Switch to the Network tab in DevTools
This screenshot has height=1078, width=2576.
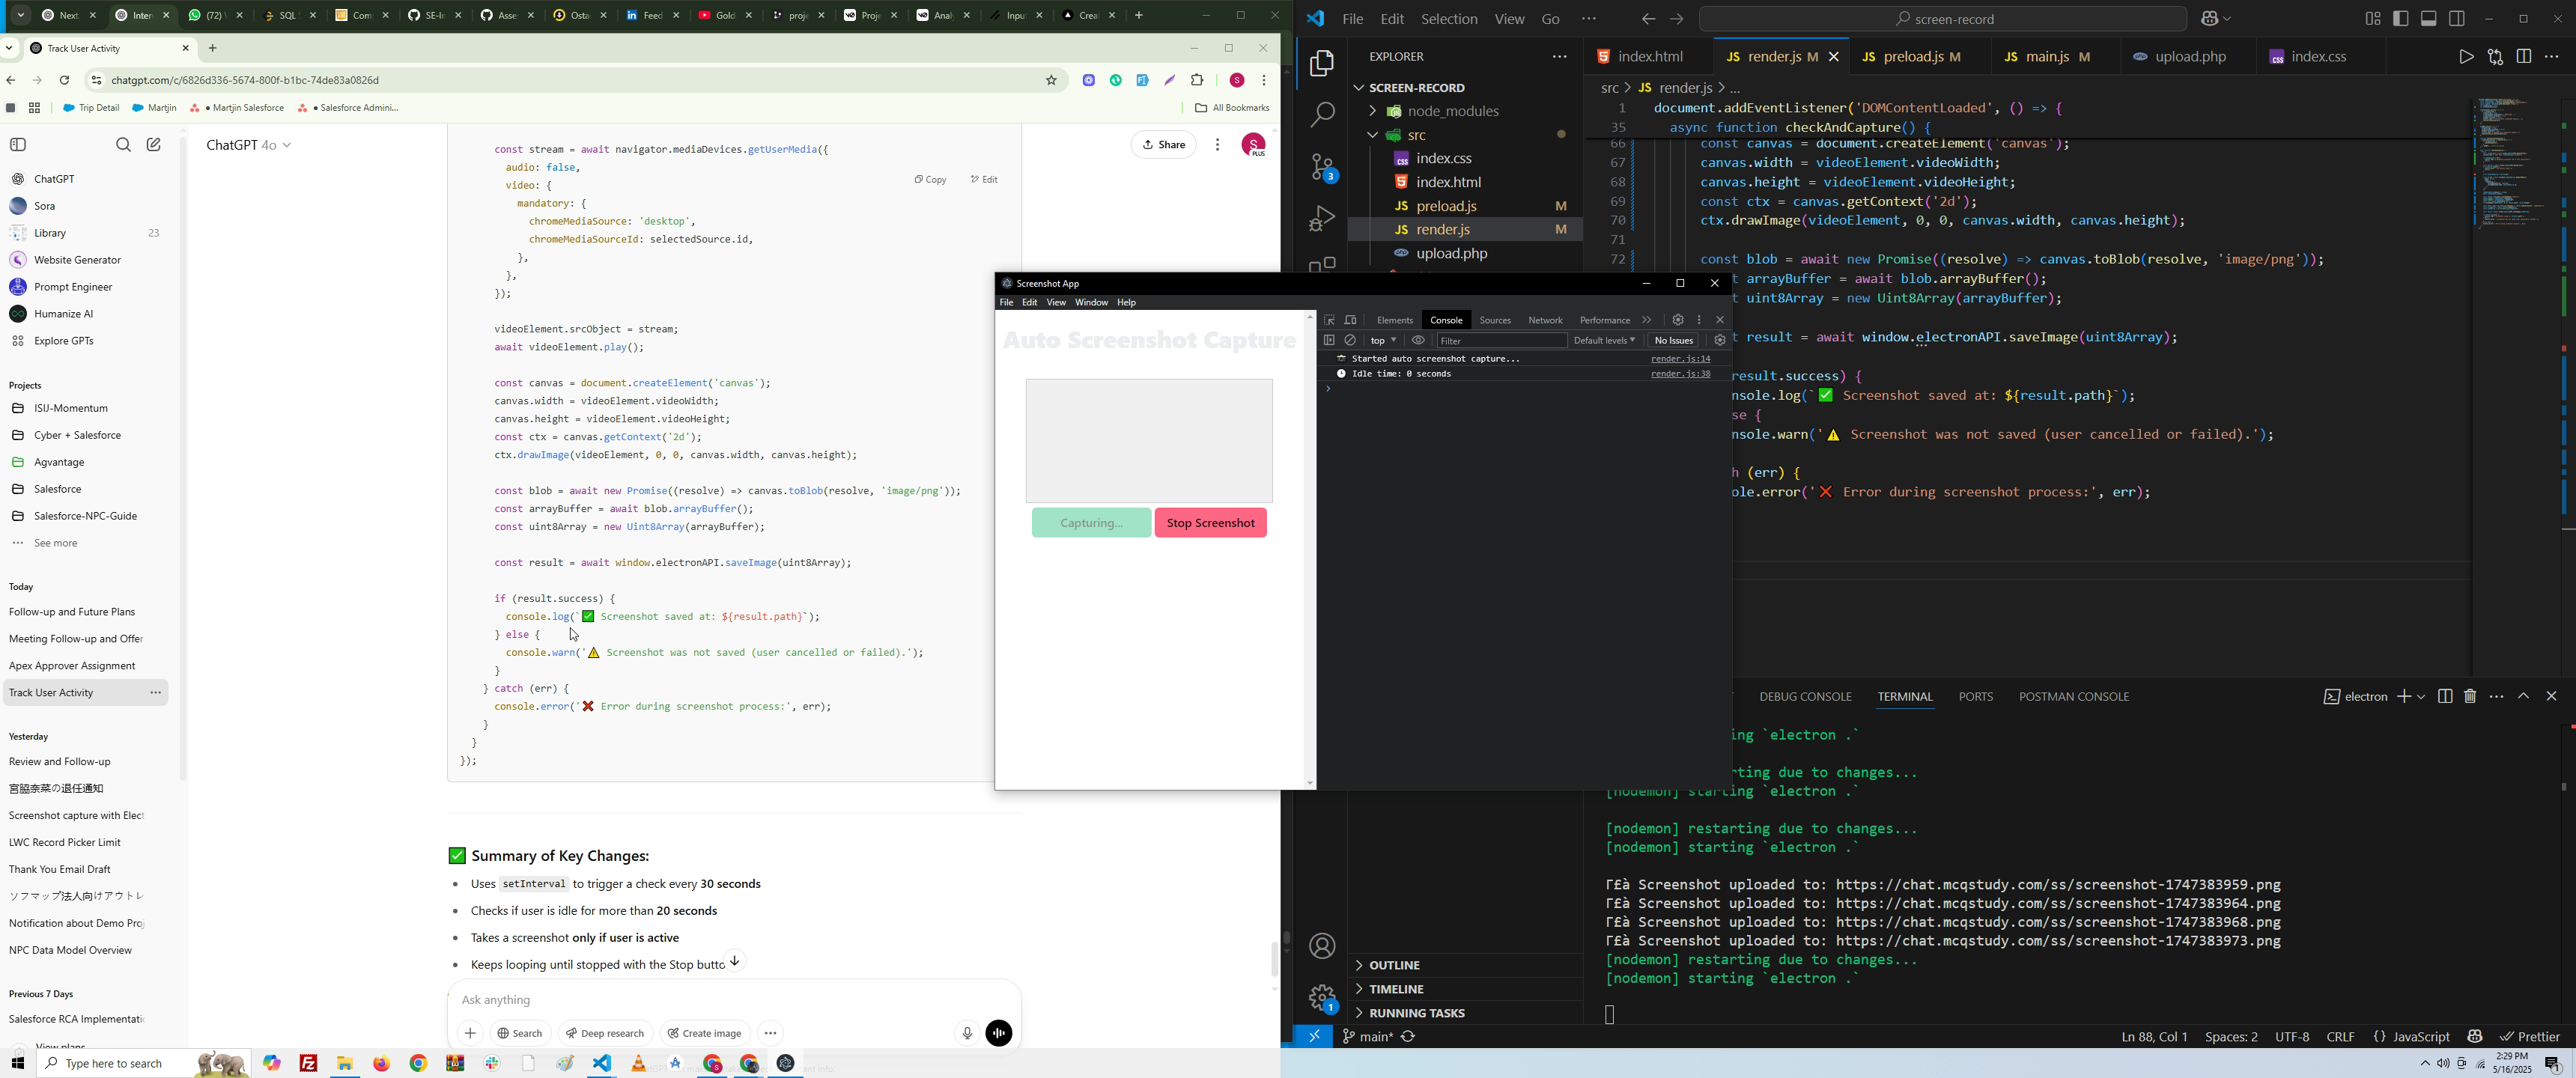pos(1545,320)
